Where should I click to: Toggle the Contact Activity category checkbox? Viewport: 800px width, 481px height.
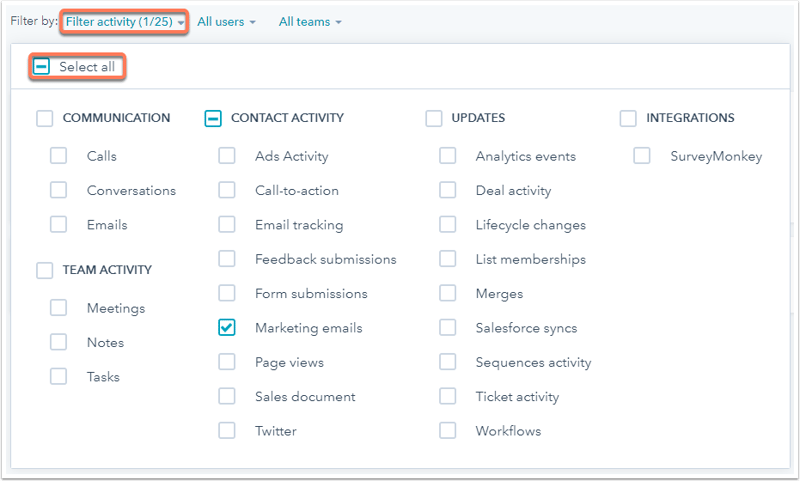click(213, 118)
